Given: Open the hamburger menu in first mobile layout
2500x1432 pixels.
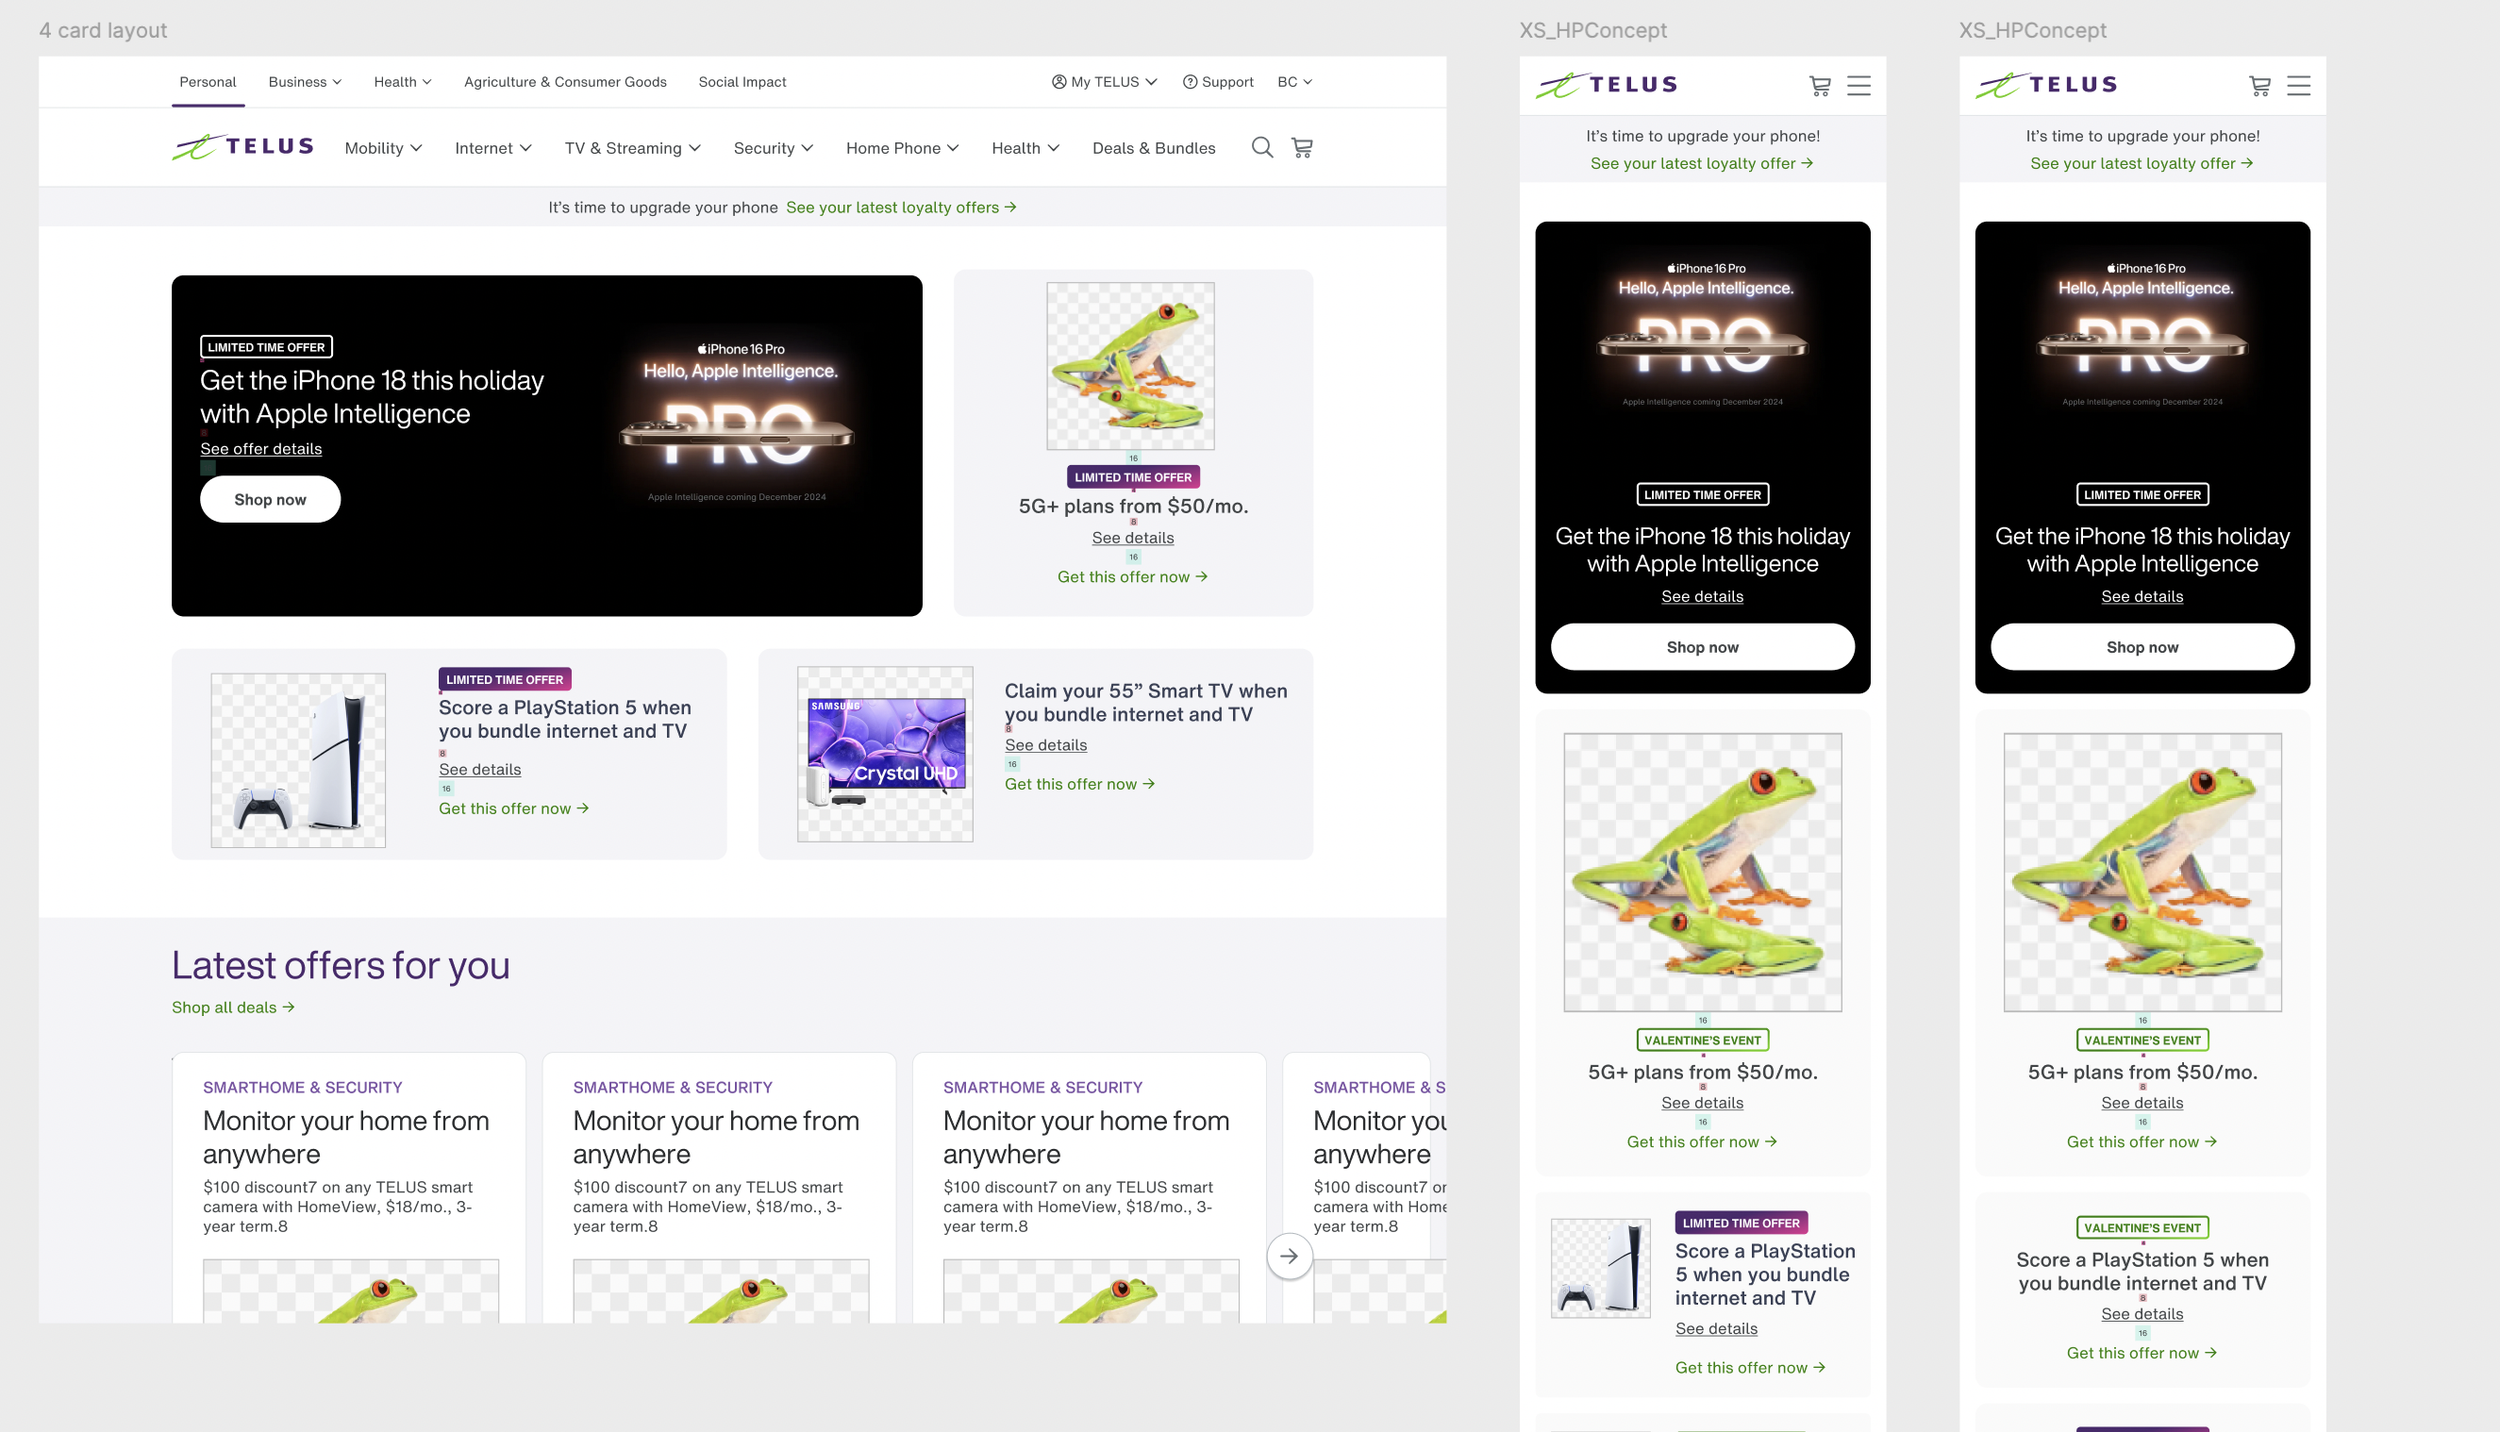Looking at the screenshot, I should (1858, 86).
